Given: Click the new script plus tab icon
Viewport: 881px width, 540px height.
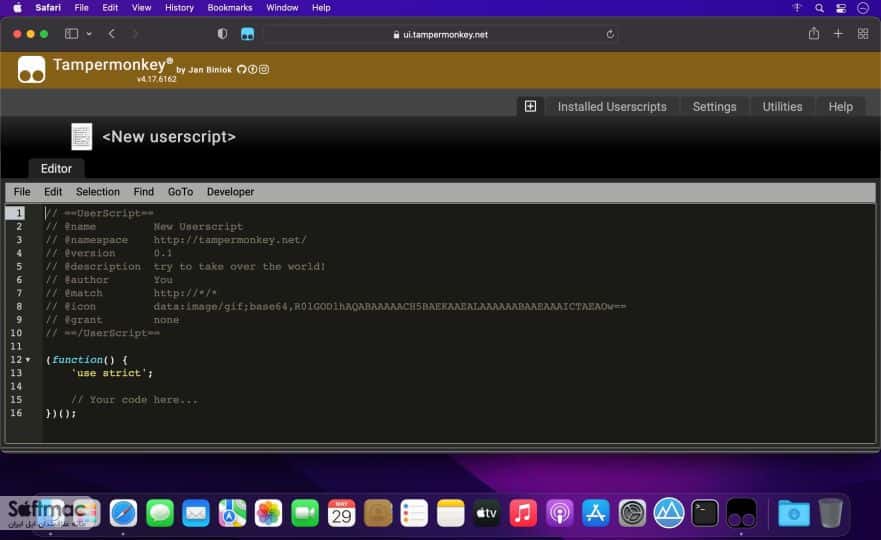Looking at the screenshot, I should 530,106.
